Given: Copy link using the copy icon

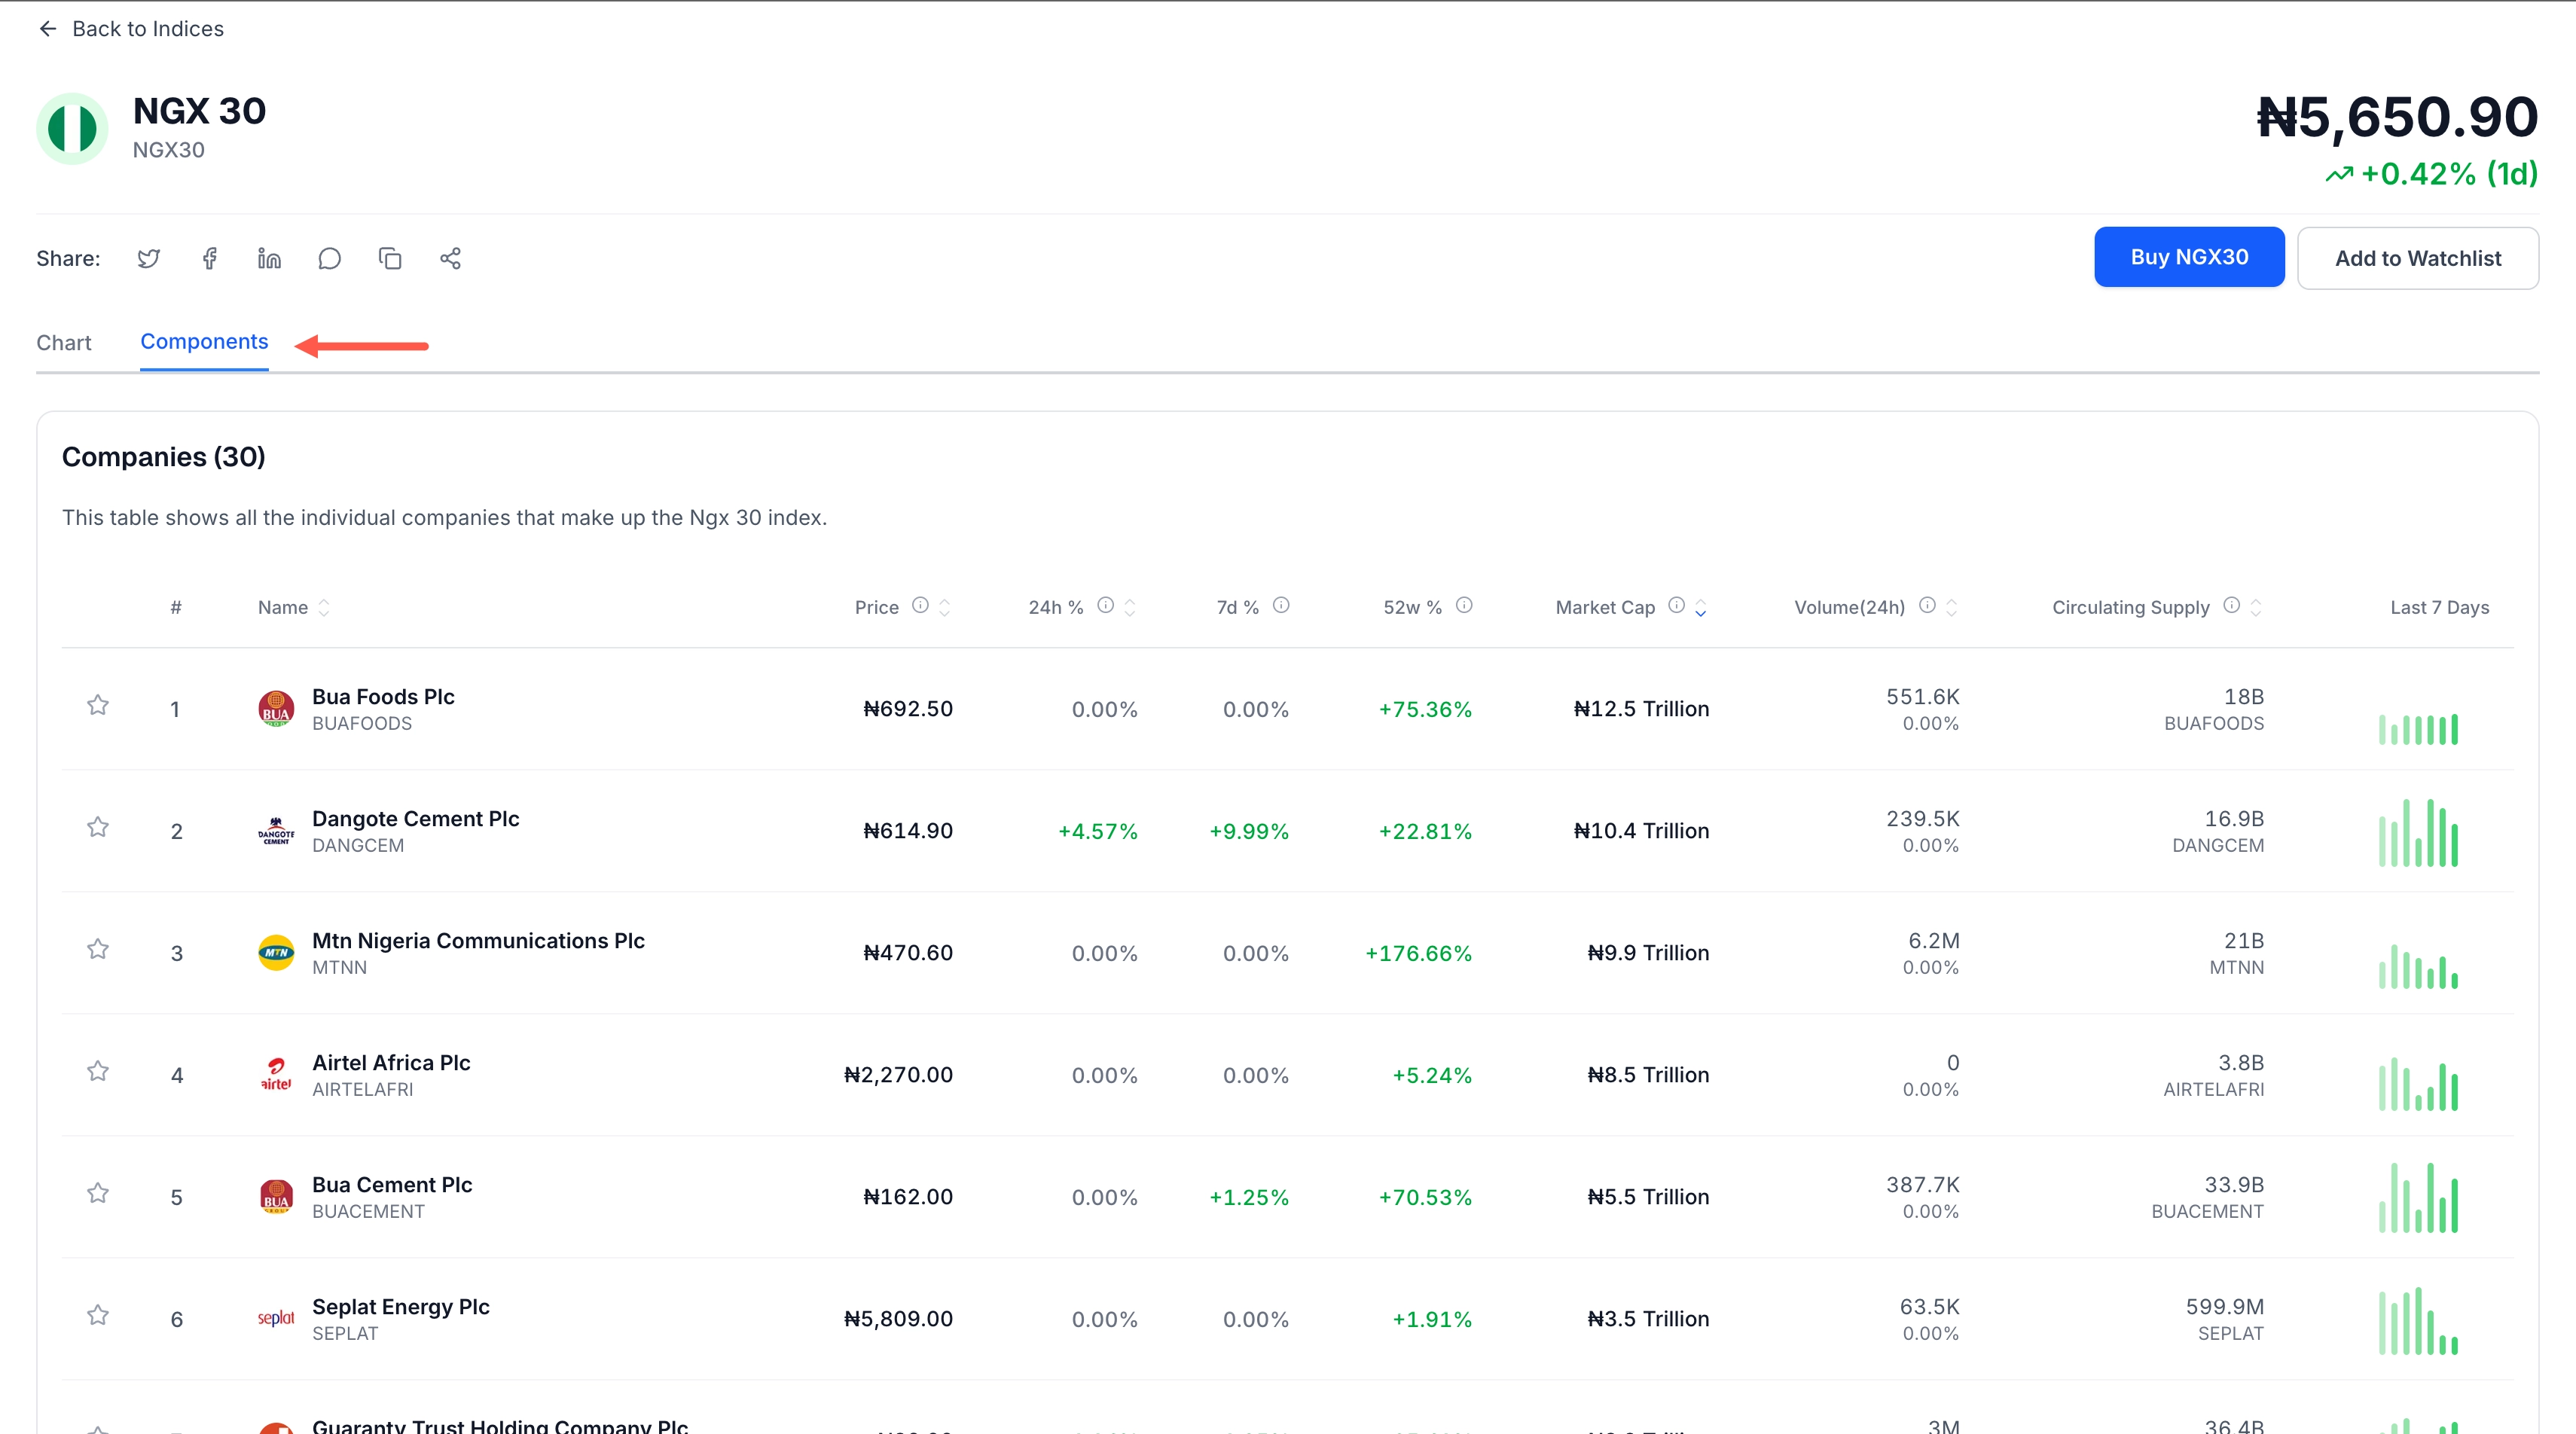Looking at the screenshot, I should (390, 259).
